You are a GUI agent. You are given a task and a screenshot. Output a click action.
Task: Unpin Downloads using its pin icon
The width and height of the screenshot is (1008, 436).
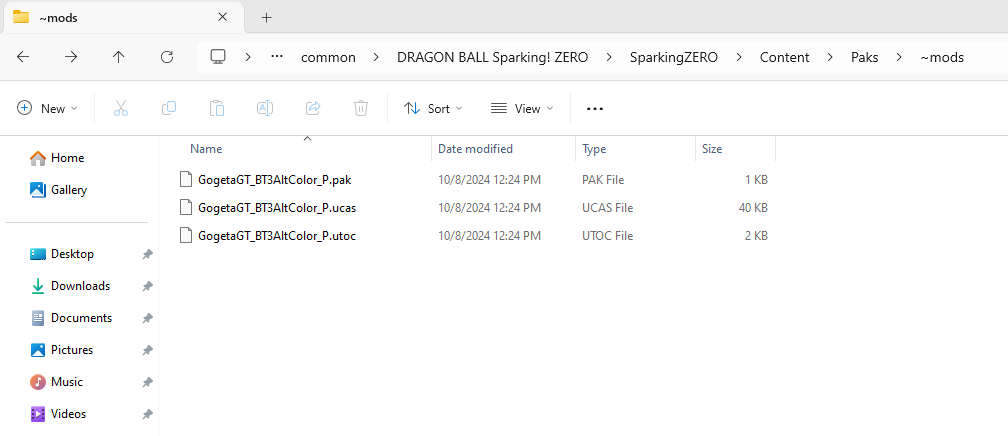[147, 286]
